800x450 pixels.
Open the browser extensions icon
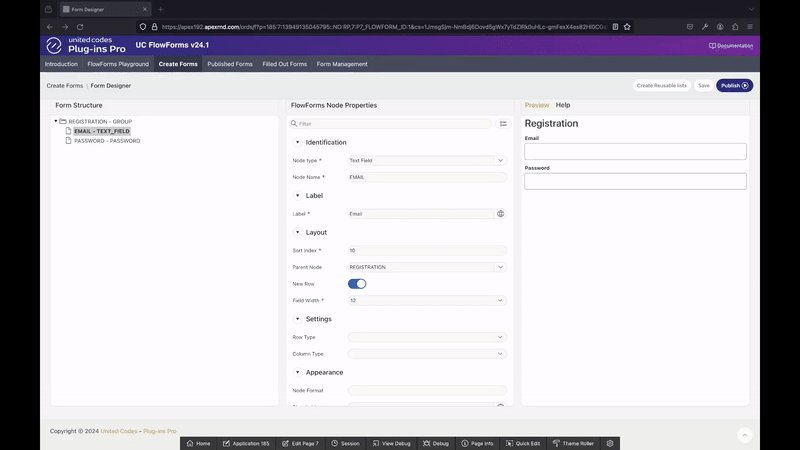tap(735, 27)
